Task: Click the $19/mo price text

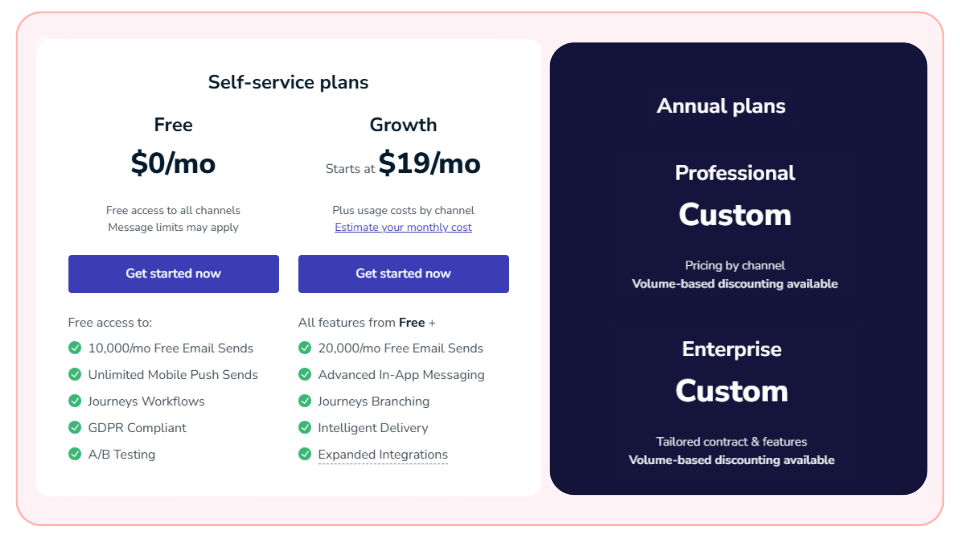Action: (429, 164)
